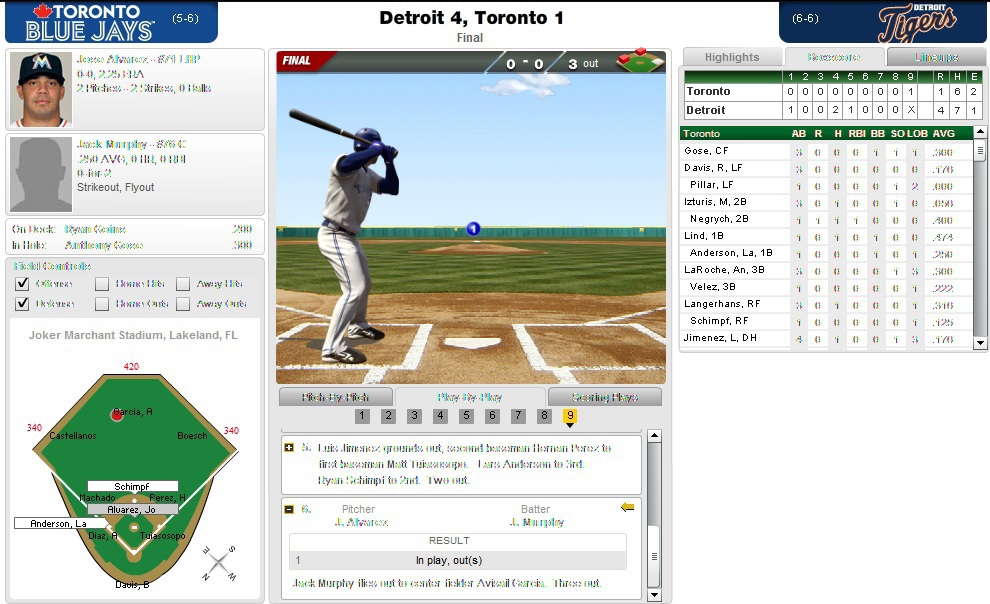Image resolution: width=990 pixels, height=604 pixels.
Task: Collapse play 6 Alvarez vs Murphy entry
Action: (289, 509)
